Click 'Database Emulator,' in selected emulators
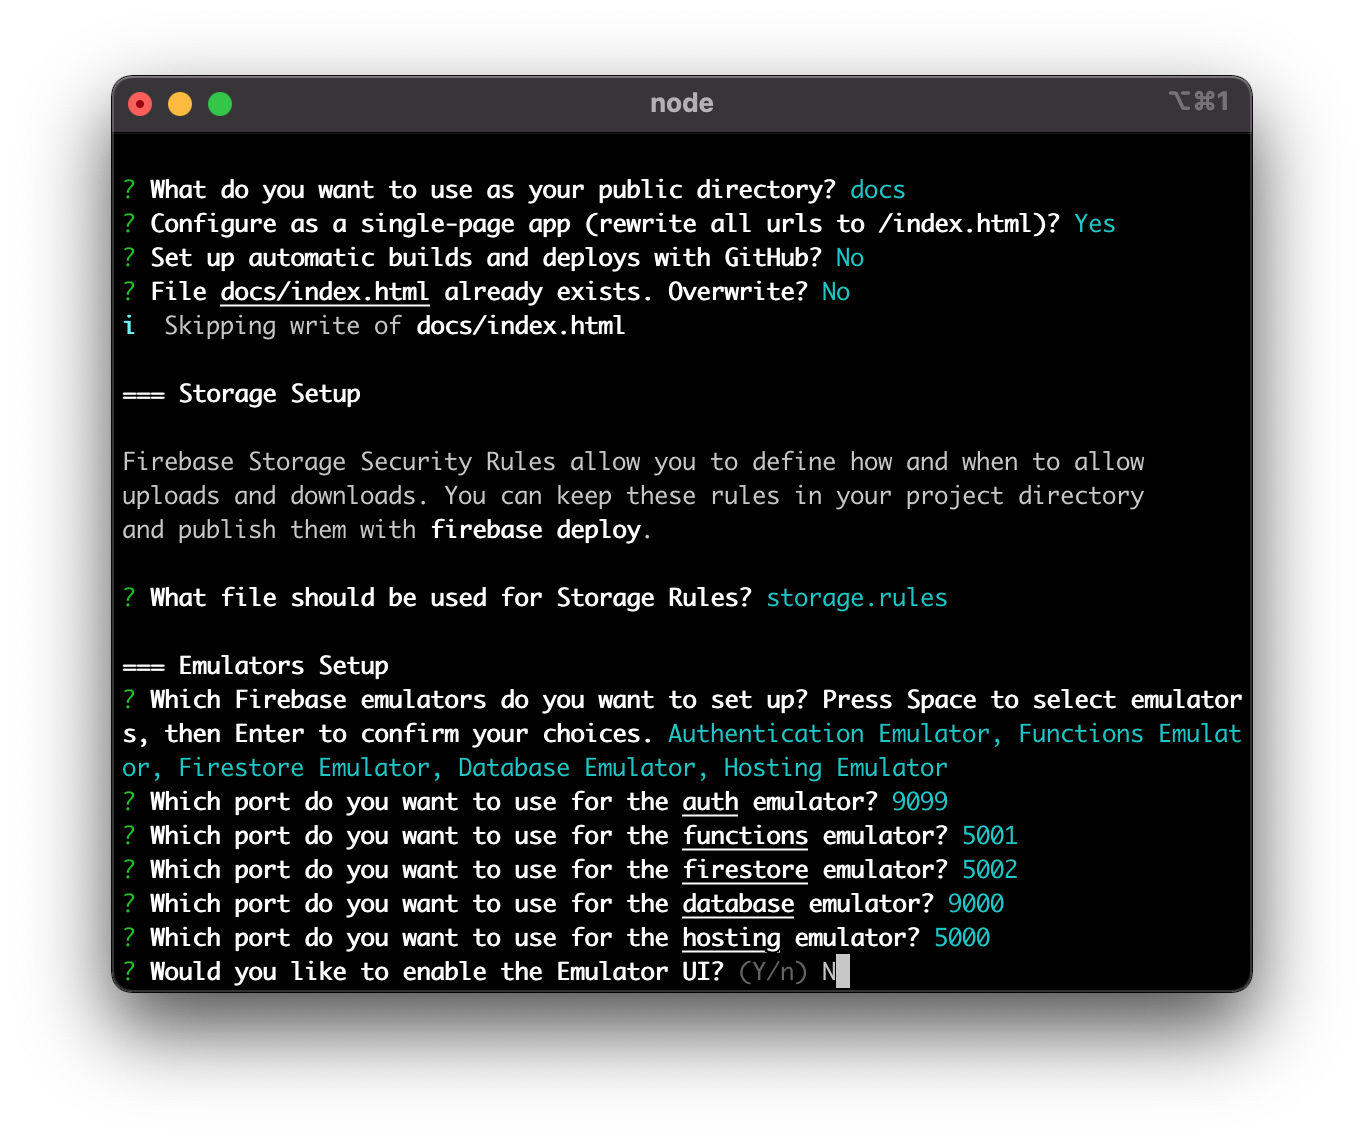Screen dimensions: 1364x1140 [x=584, y=768]
